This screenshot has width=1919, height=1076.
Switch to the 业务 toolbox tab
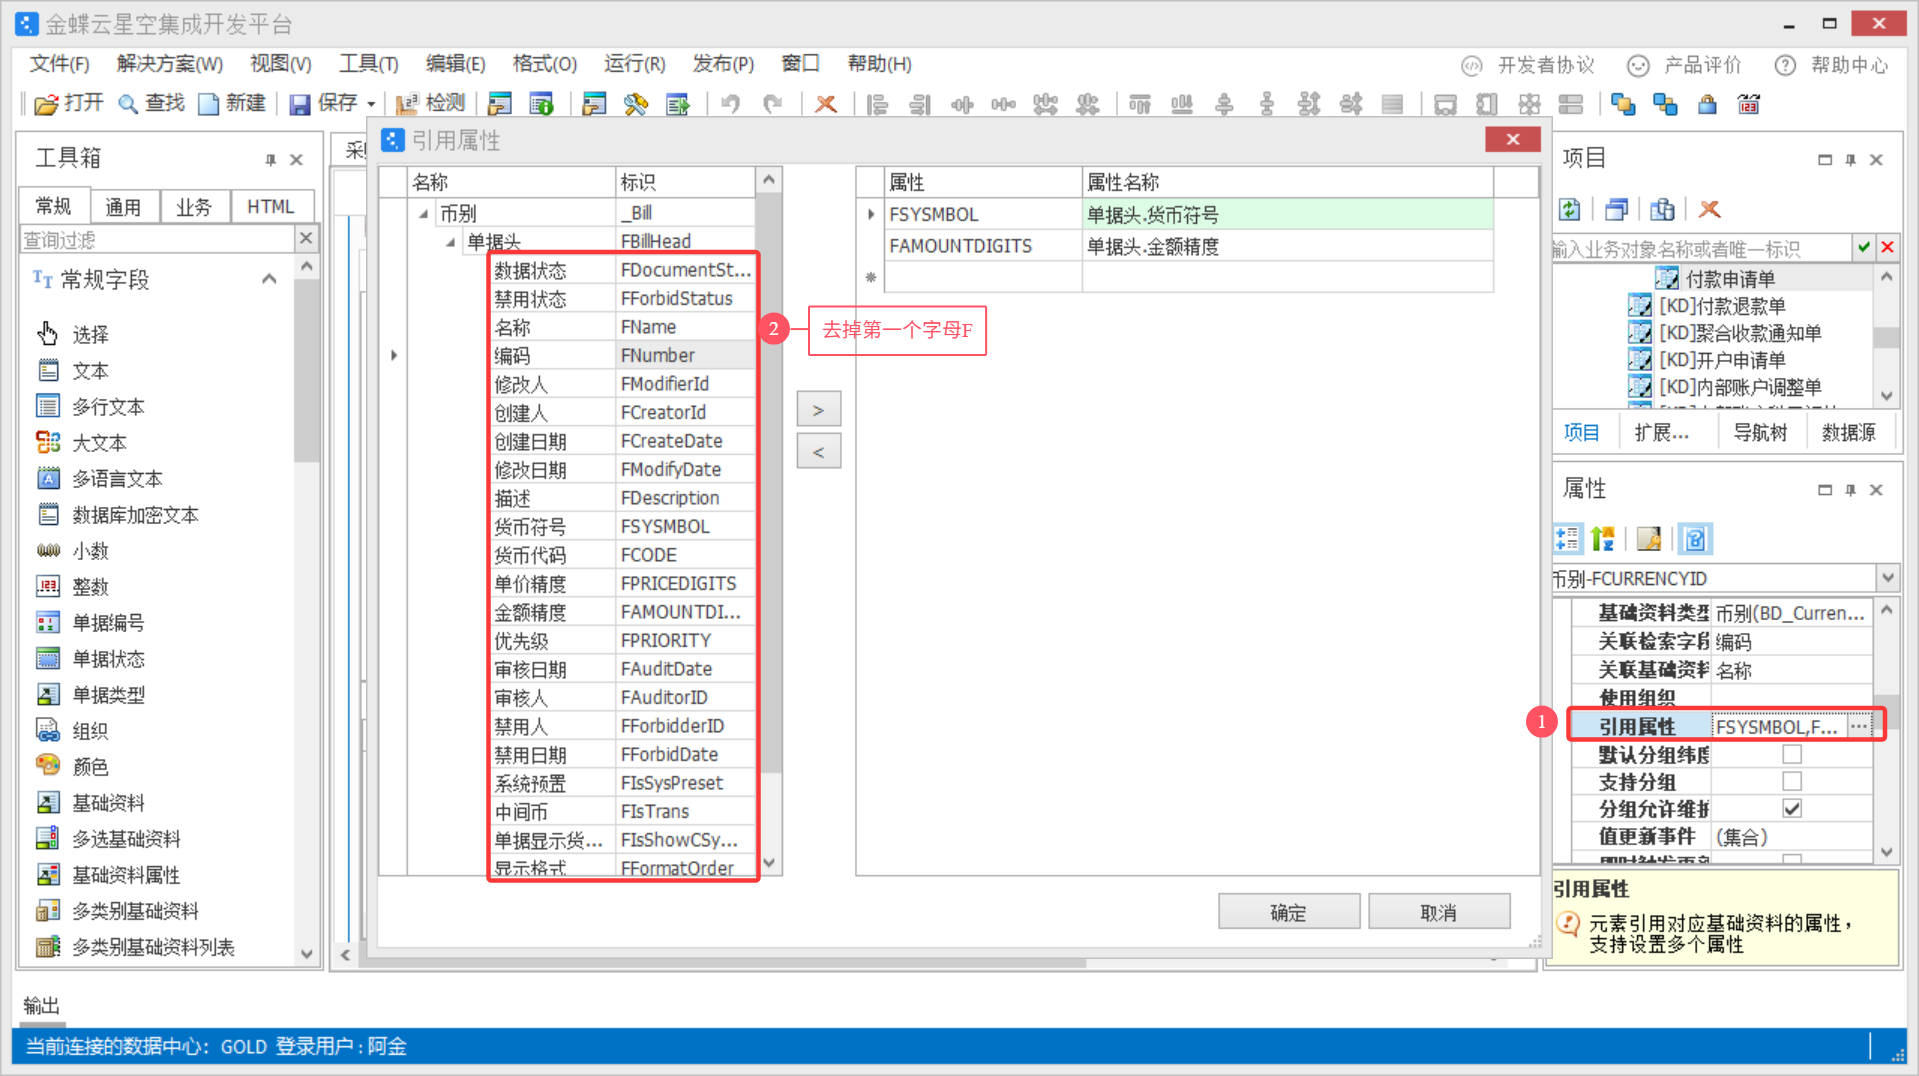[x=194, y=207]
